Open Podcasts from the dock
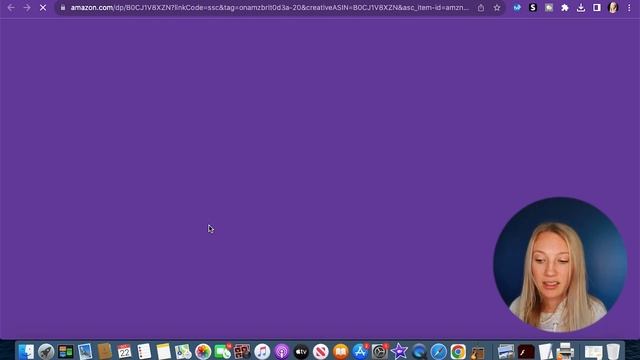The image size is (640, 360). coord(282,351)
